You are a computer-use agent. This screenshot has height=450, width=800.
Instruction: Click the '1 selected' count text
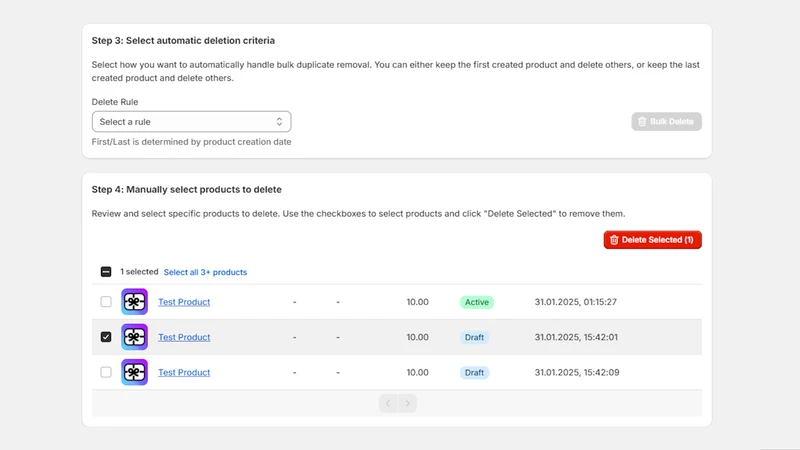[x=139, y=272]
